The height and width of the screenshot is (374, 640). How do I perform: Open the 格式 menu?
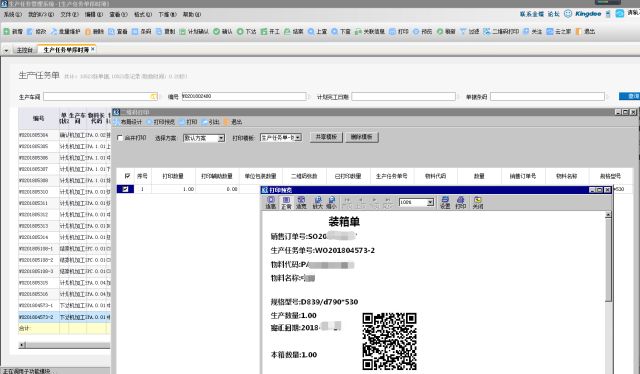click(143, 14)
